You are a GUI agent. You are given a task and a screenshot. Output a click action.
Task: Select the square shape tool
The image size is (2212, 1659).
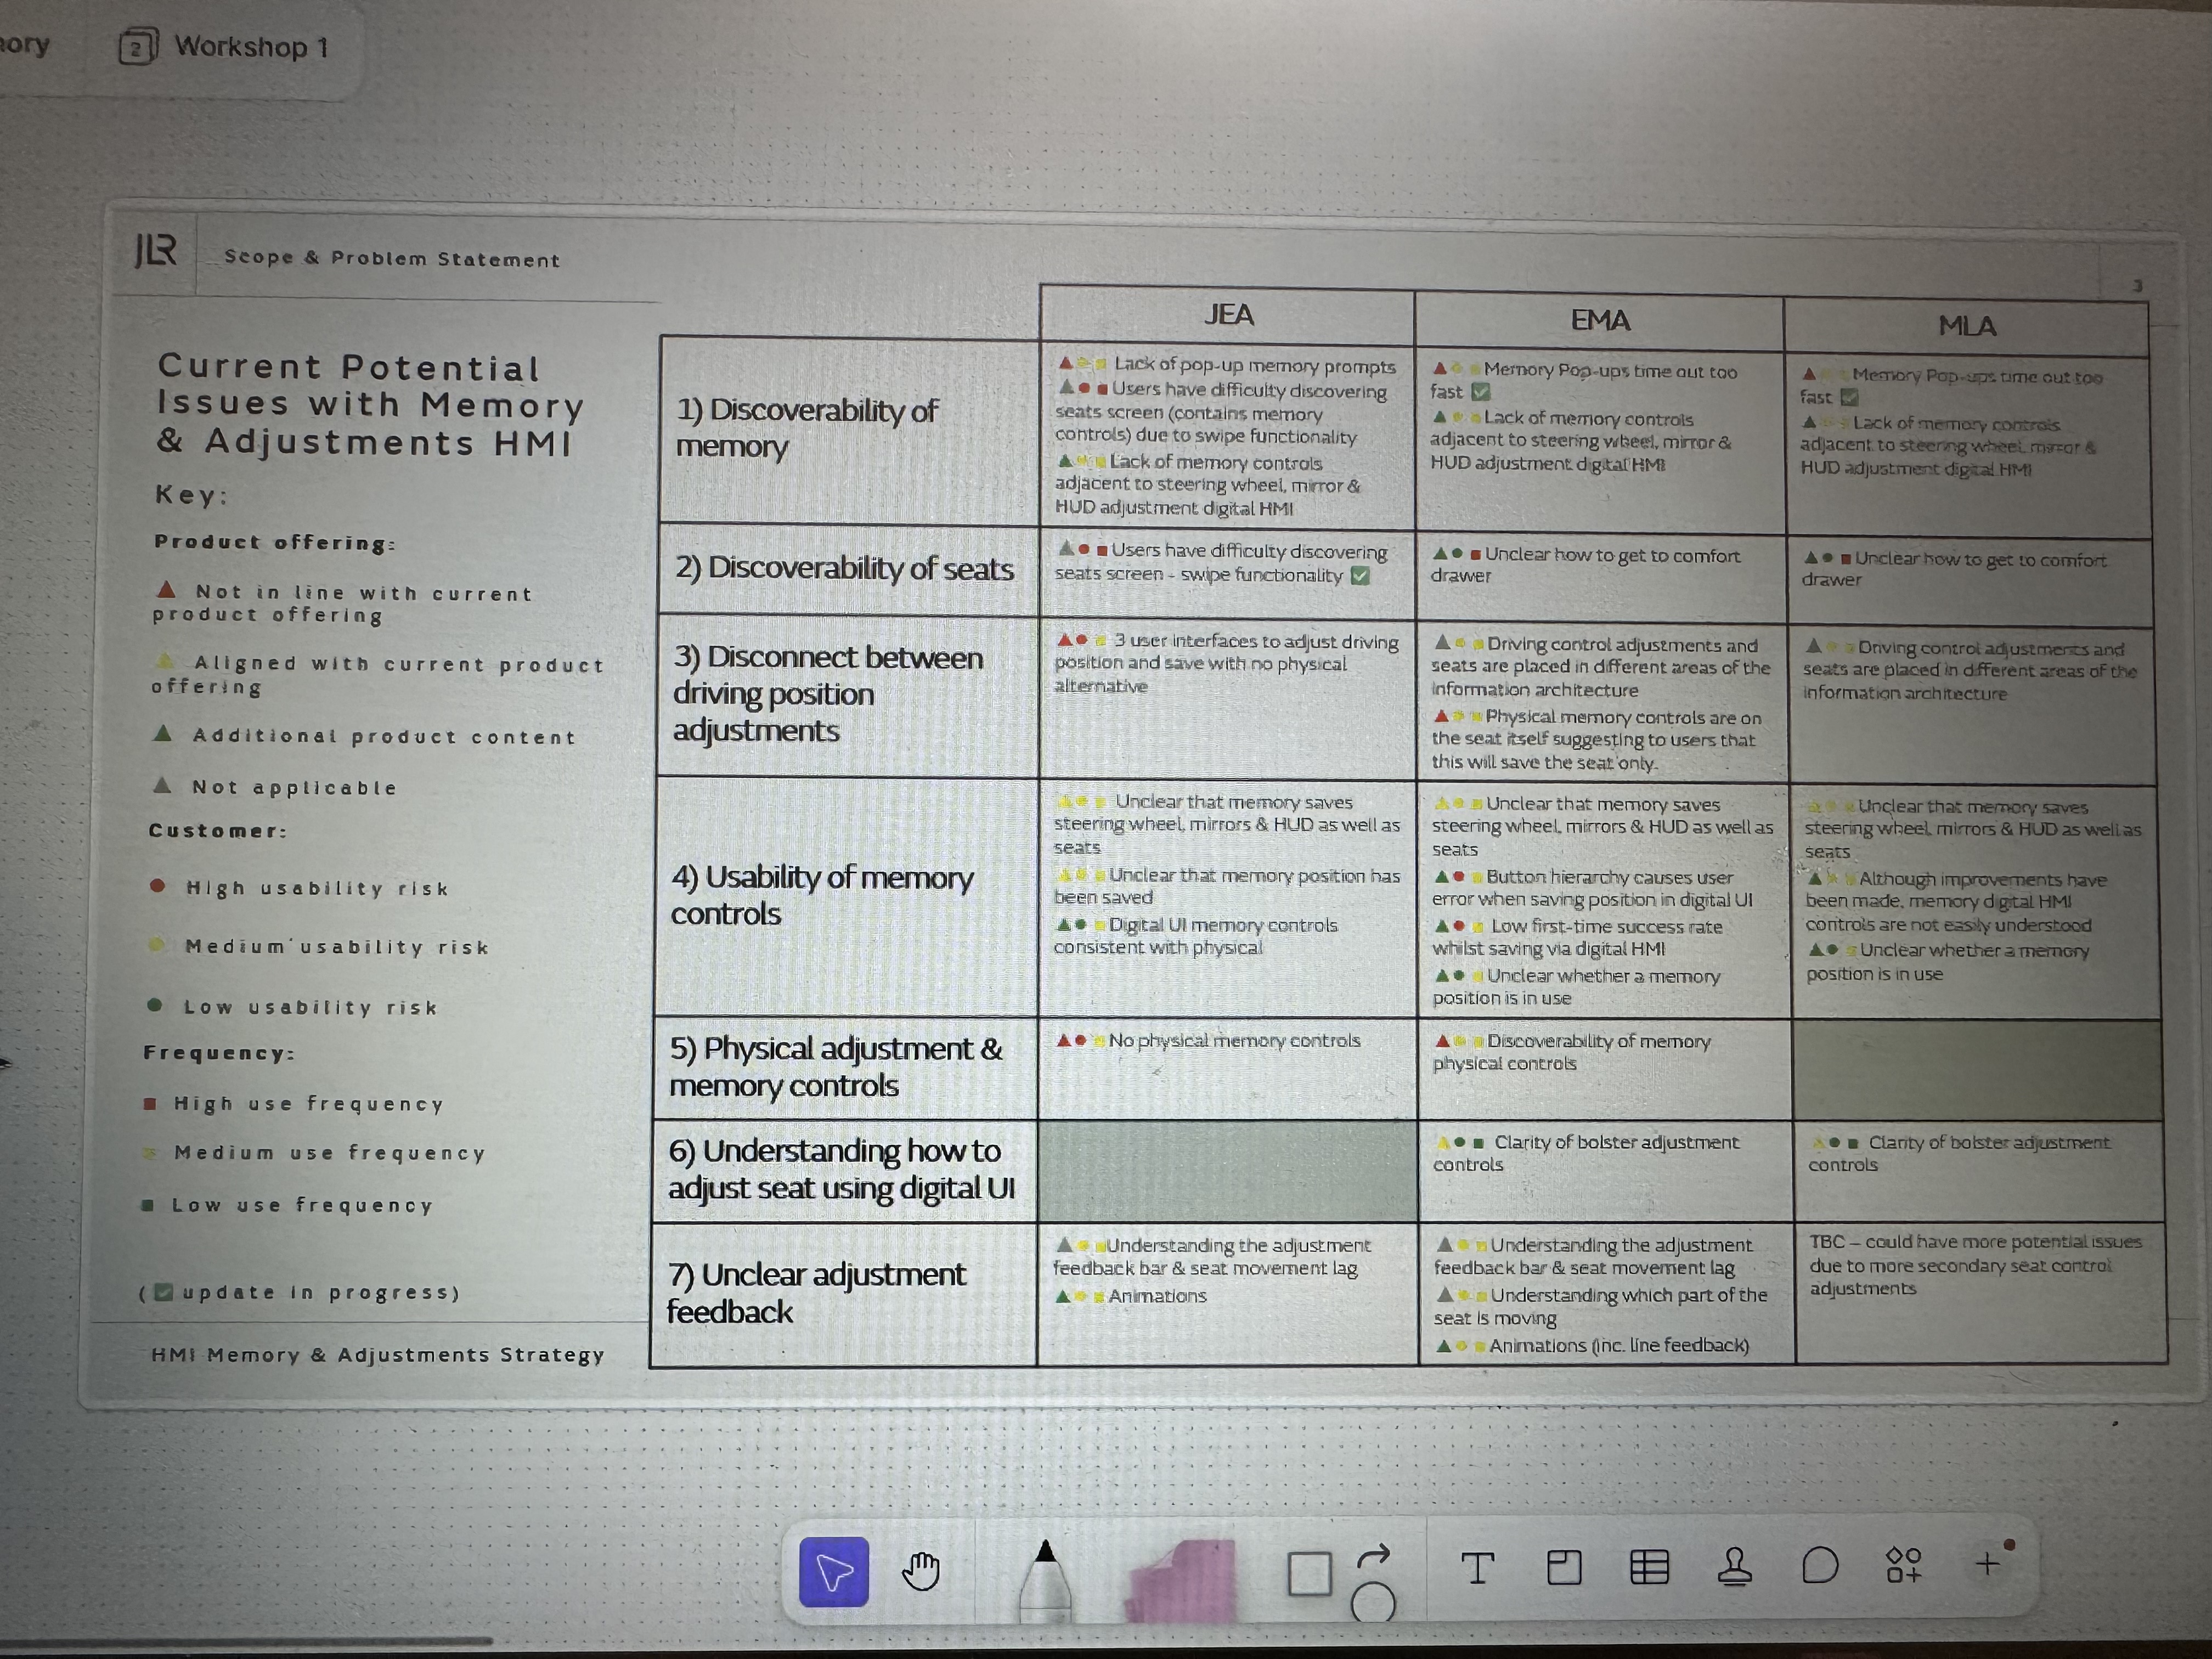tap(1309, 1574)
